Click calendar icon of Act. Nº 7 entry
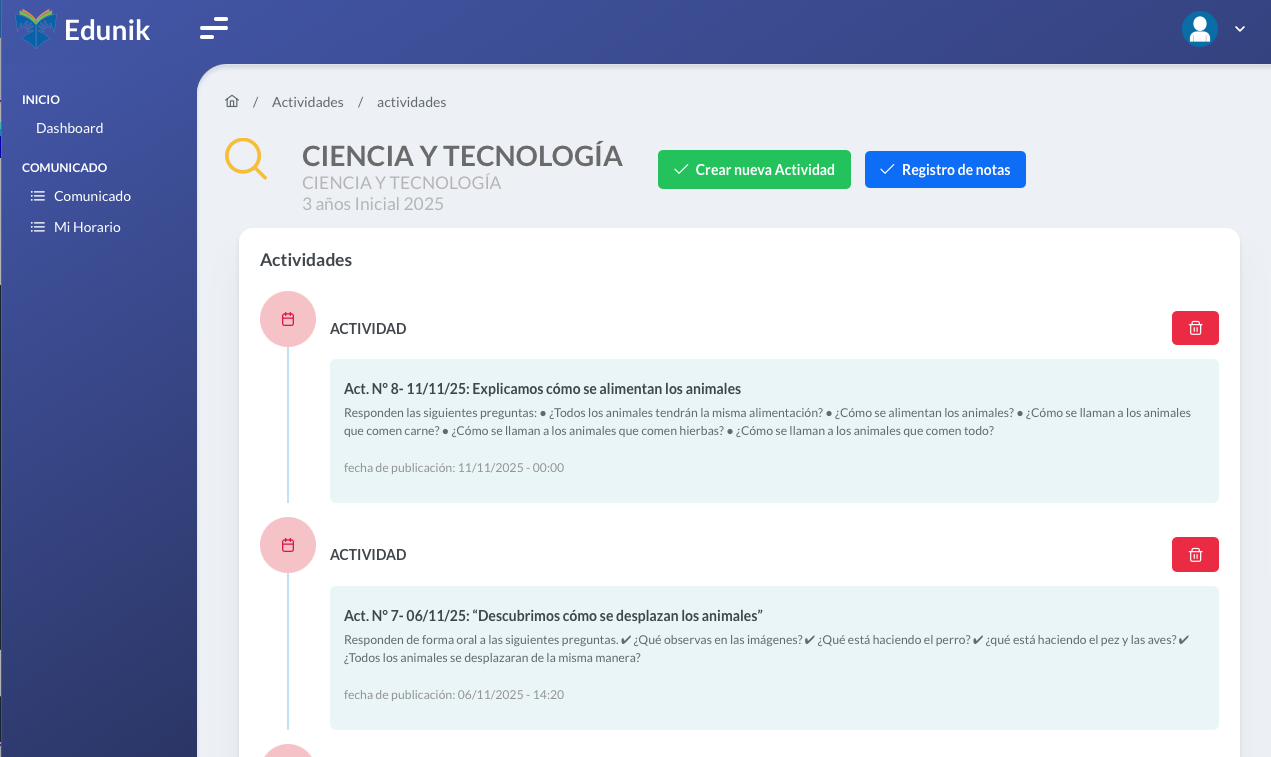 [288, 545]
